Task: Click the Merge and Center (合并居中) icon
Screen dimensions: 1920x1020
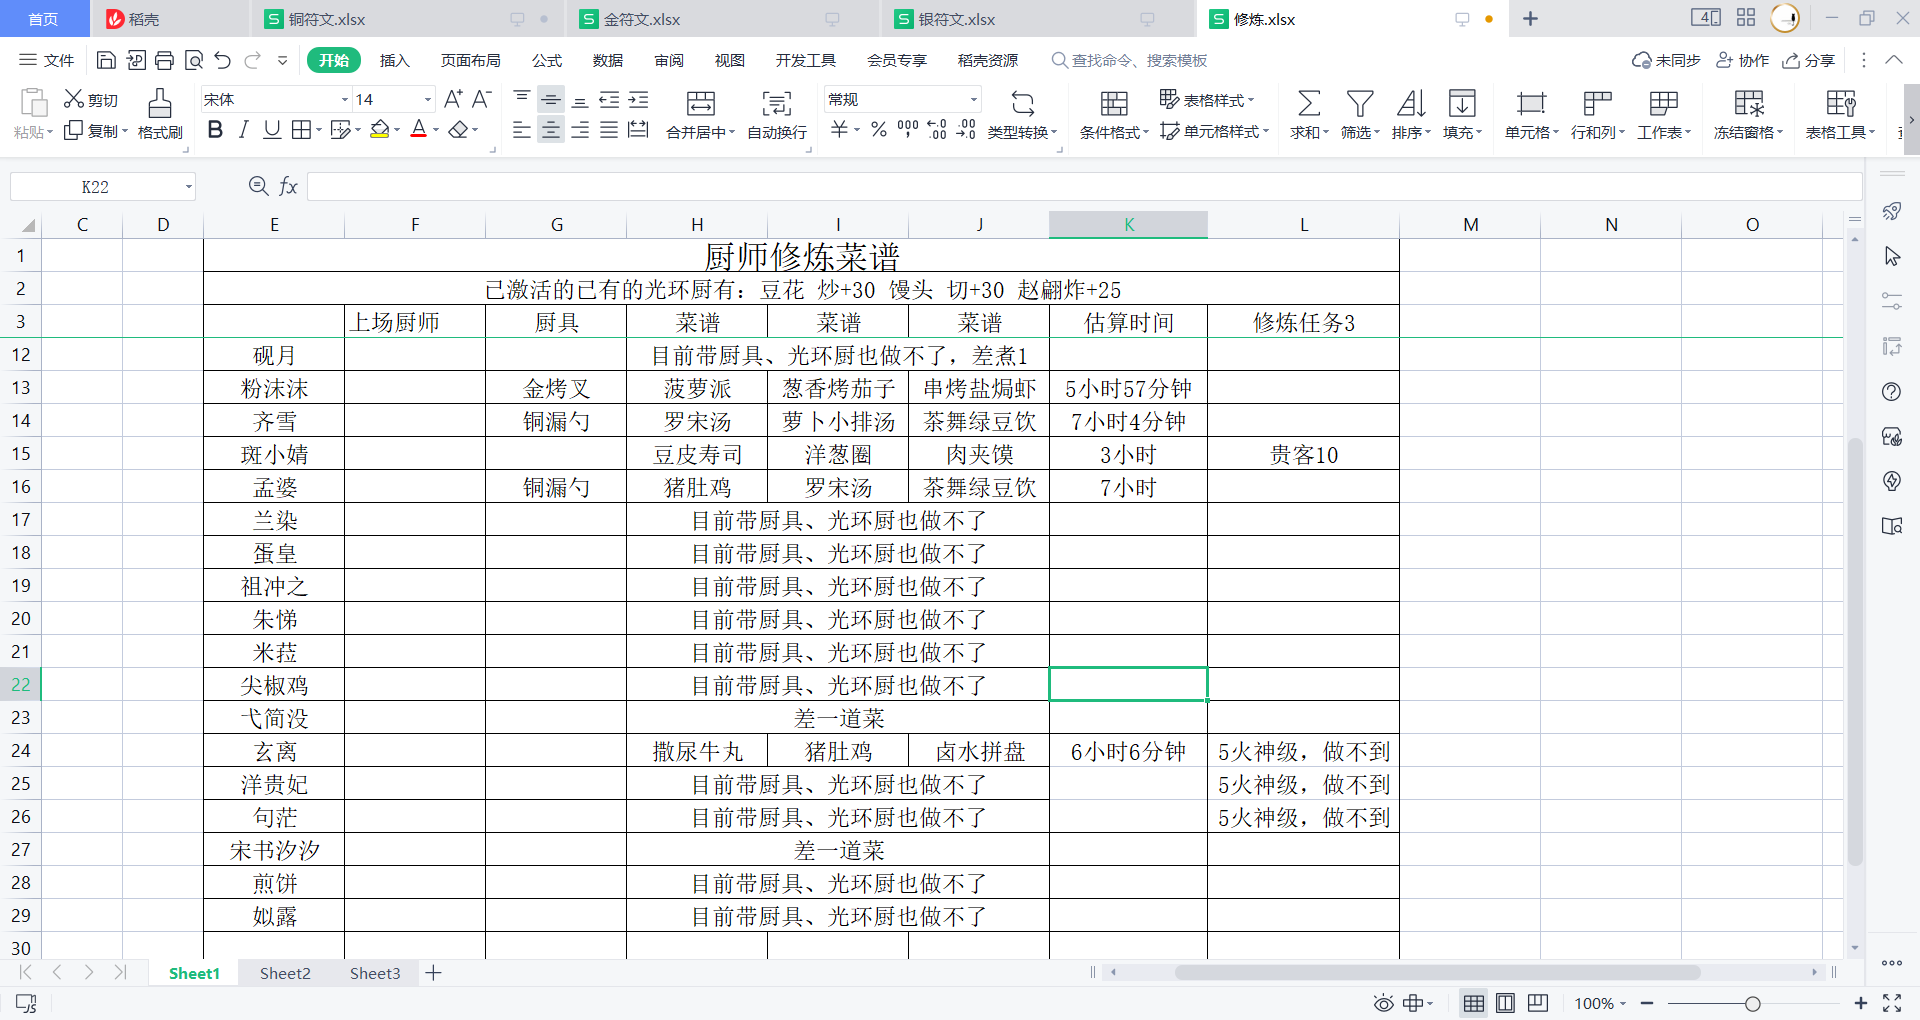Action: click(700, 103)
